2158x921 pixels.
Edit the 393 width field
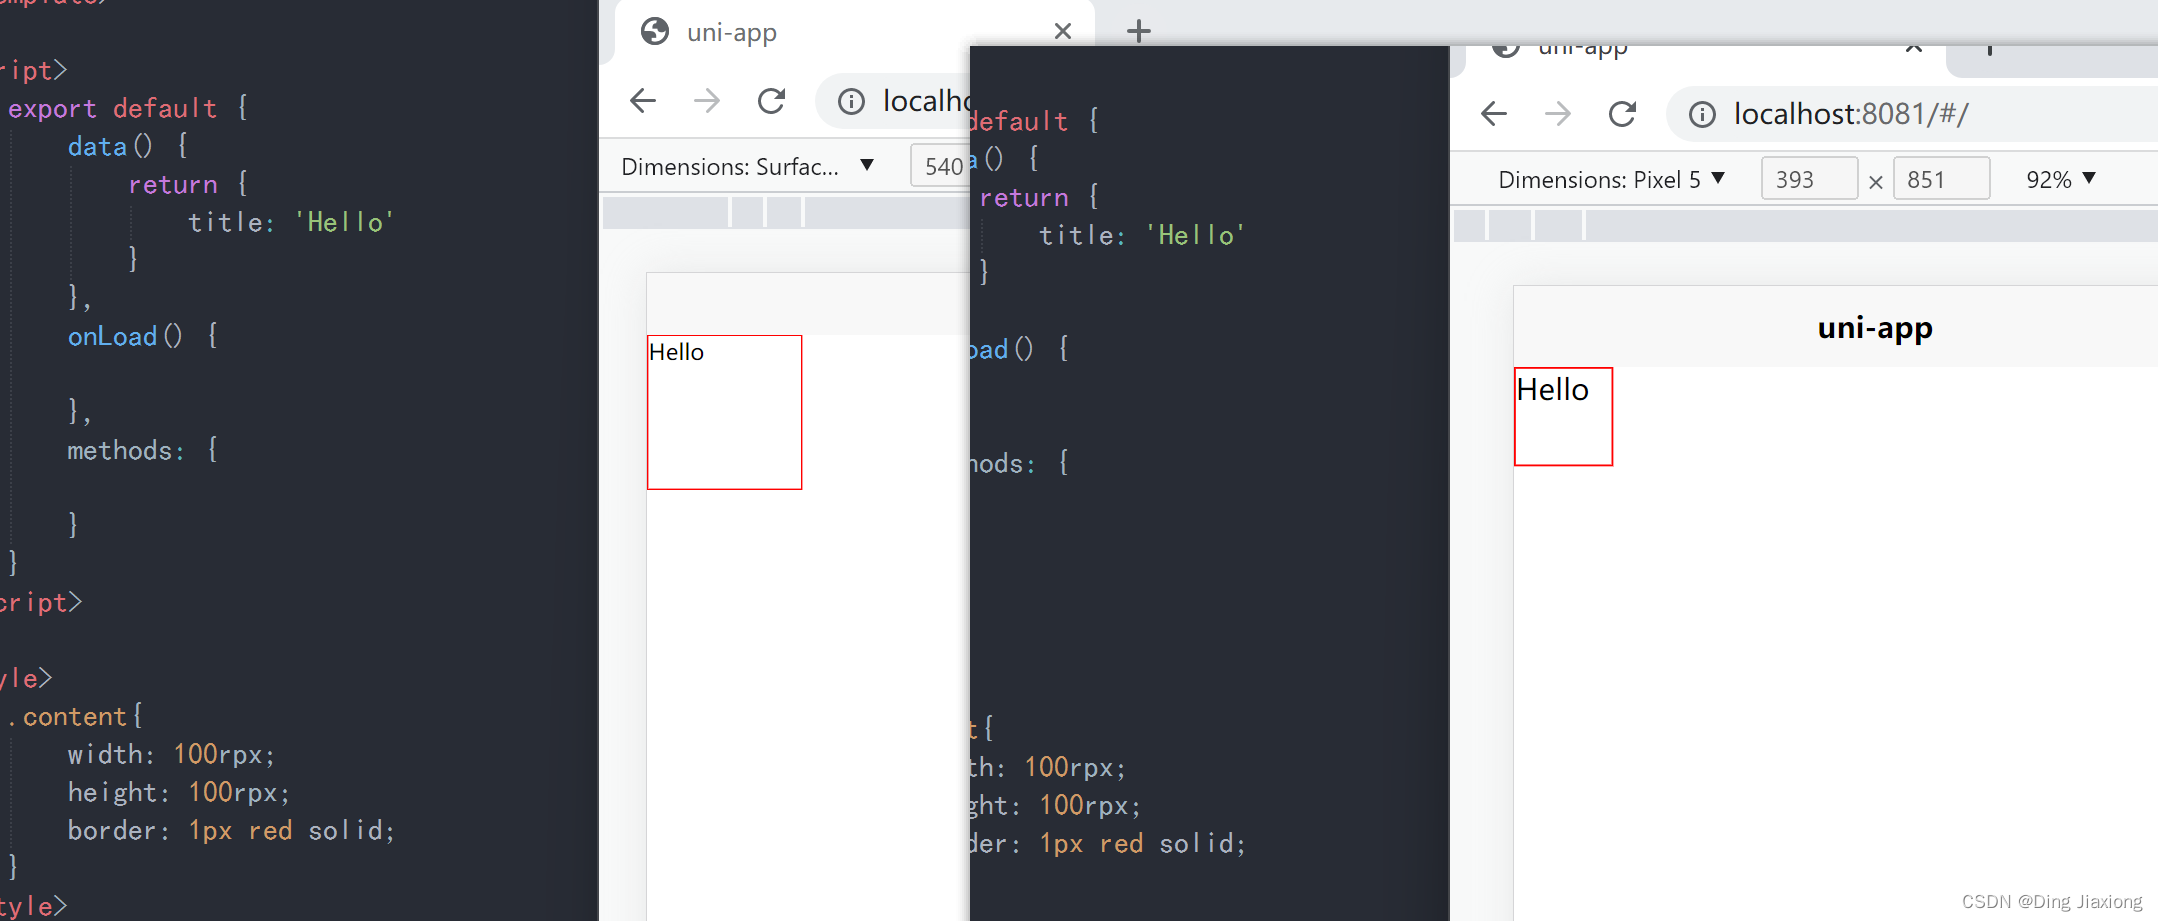1809,179
